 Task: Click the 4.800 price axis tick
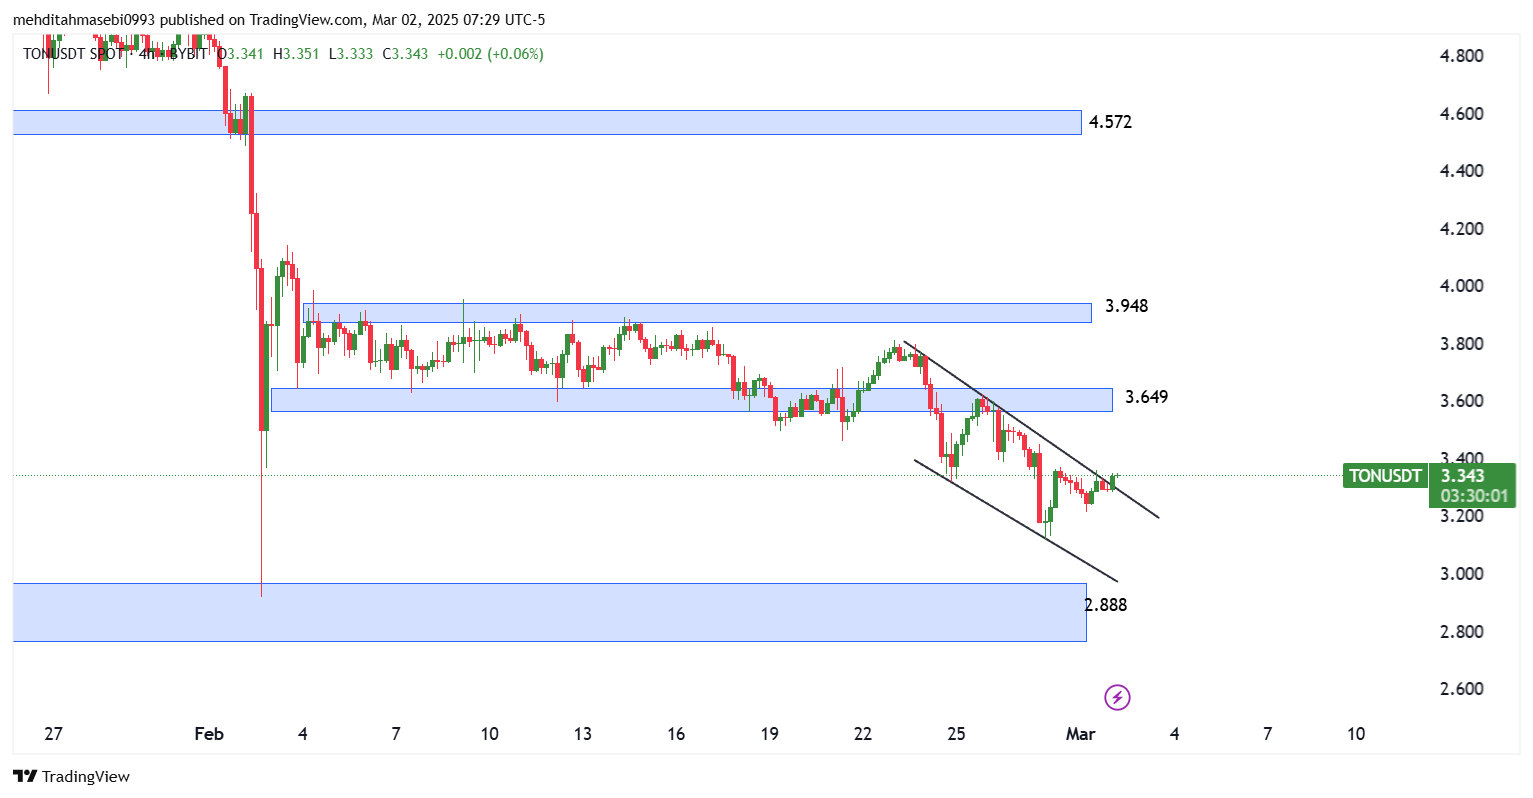pos(1461,56)
